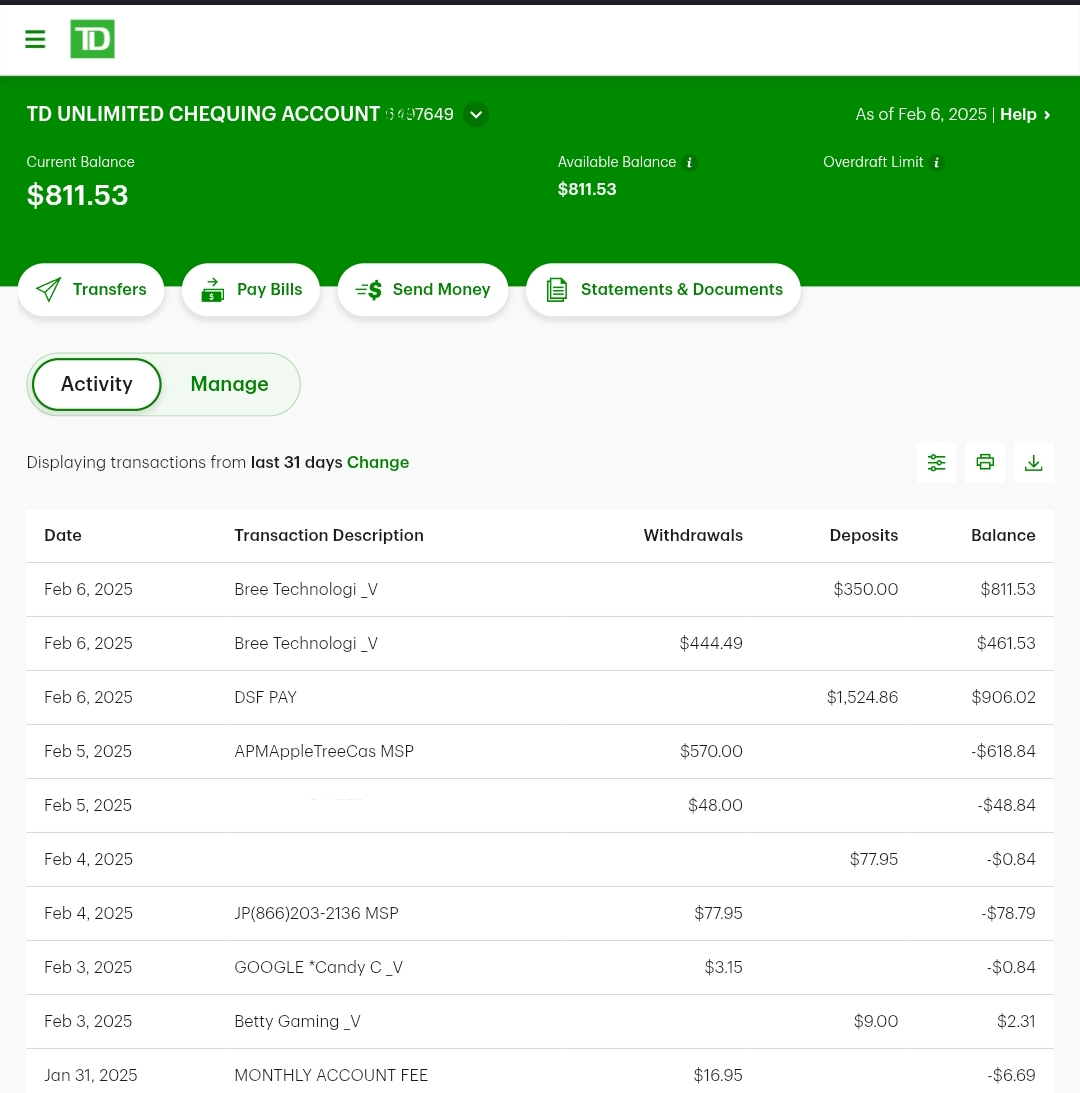Open the hamburger navigation menu

tap(35, 39)
